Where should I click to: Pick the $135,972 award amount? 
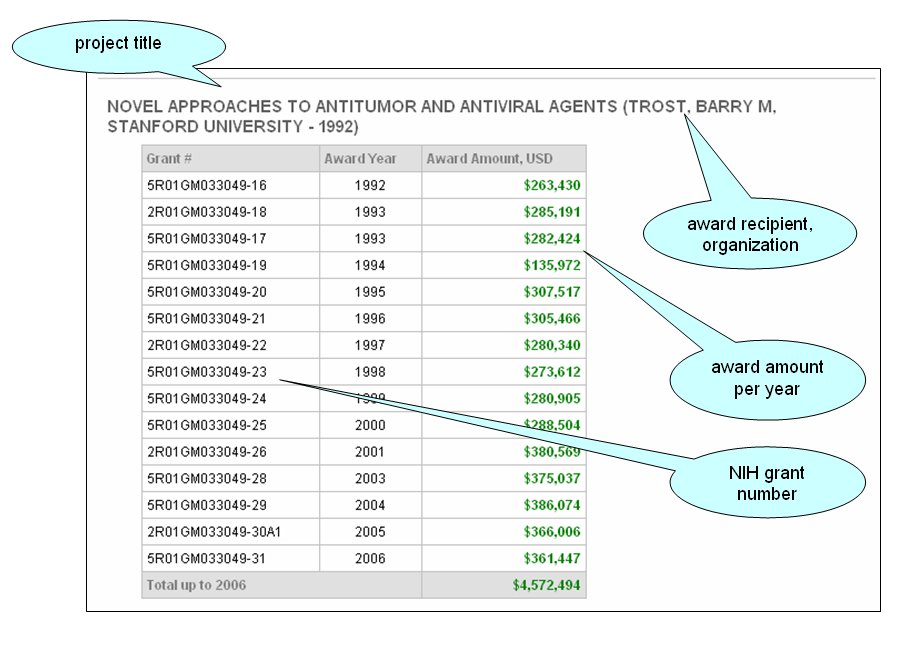coord(552,265)
